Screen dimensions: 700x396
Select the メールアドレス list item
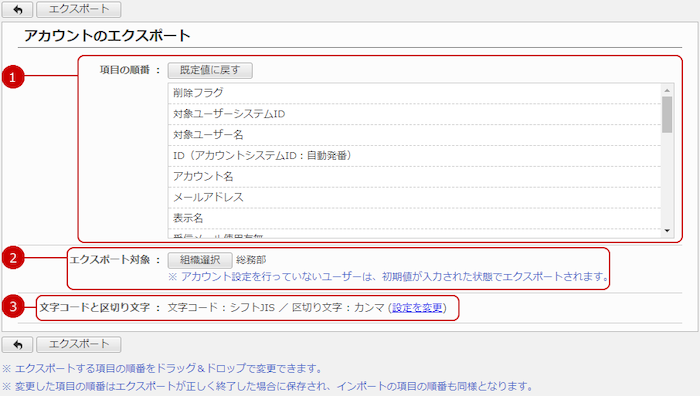coord(414,197)
